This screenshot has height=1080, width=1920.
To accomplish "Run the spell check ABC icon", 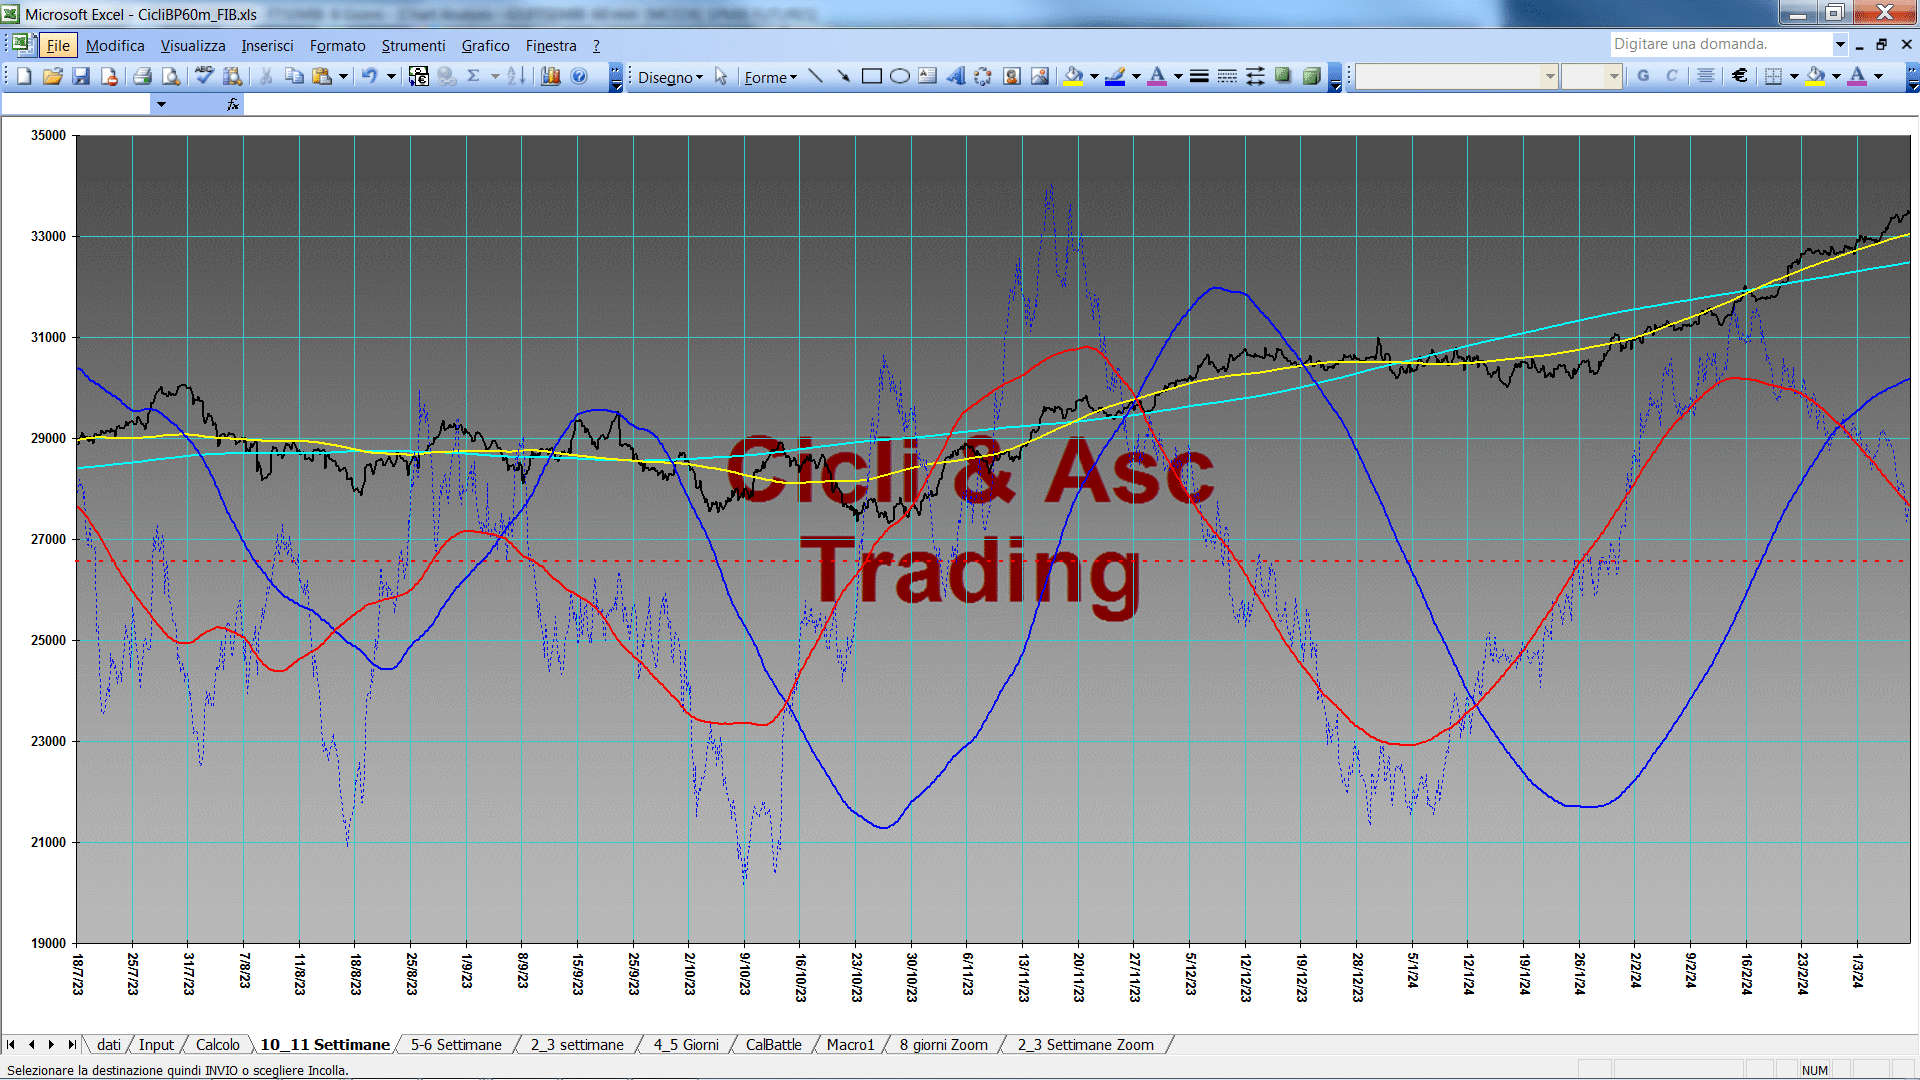I will pyautogui.click(x=204, y=76).
